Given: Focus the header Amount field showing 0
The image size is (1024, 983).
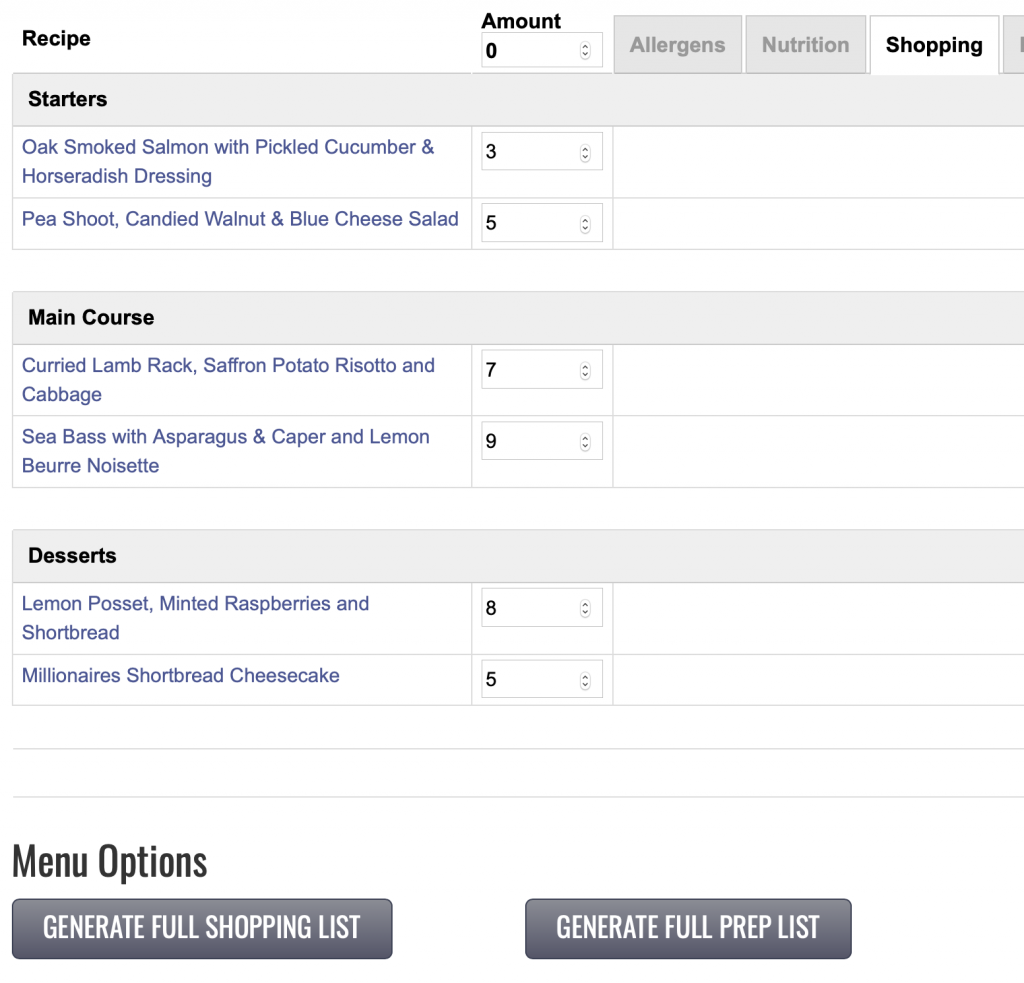Looking at the screenshot, I should [542, 50].
